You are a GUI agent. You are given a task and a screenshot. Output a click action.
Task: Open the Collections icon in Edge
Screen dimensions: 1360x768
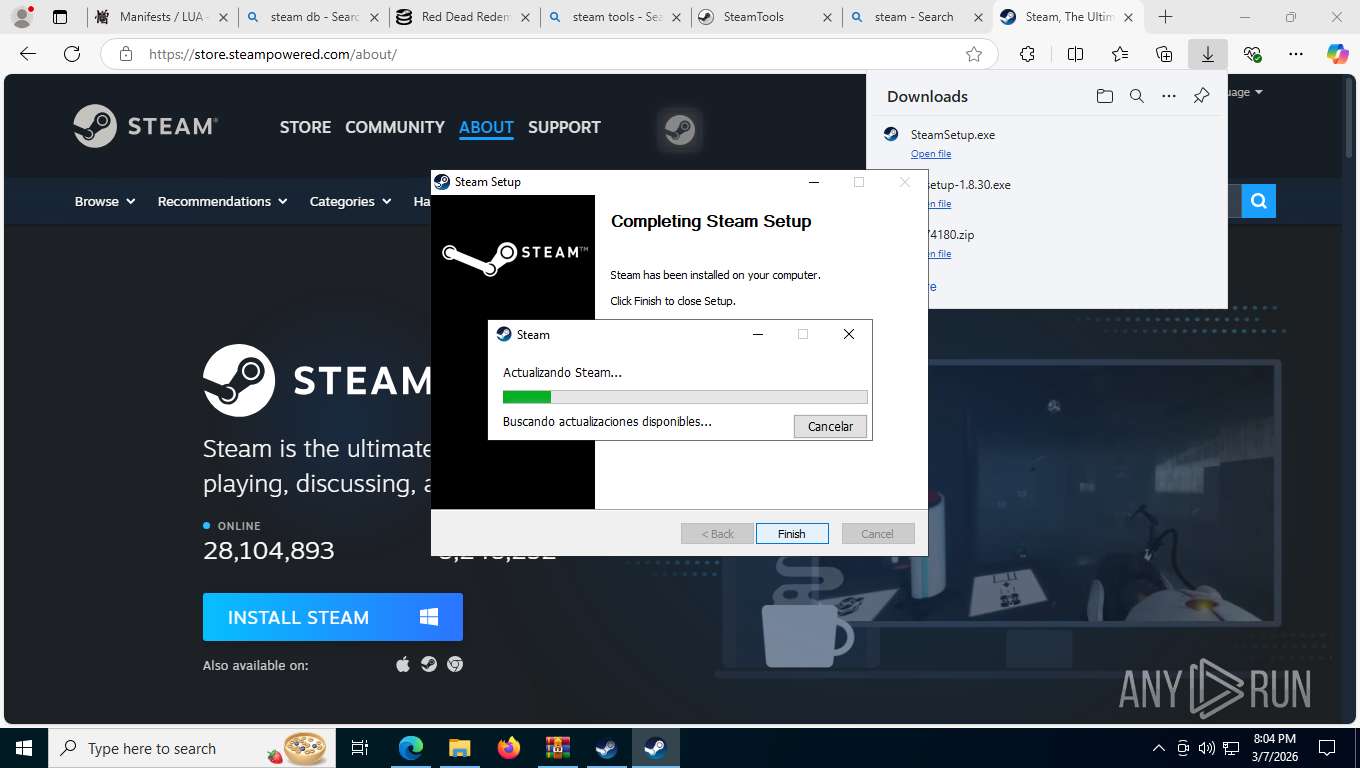tap(1164, 54)
